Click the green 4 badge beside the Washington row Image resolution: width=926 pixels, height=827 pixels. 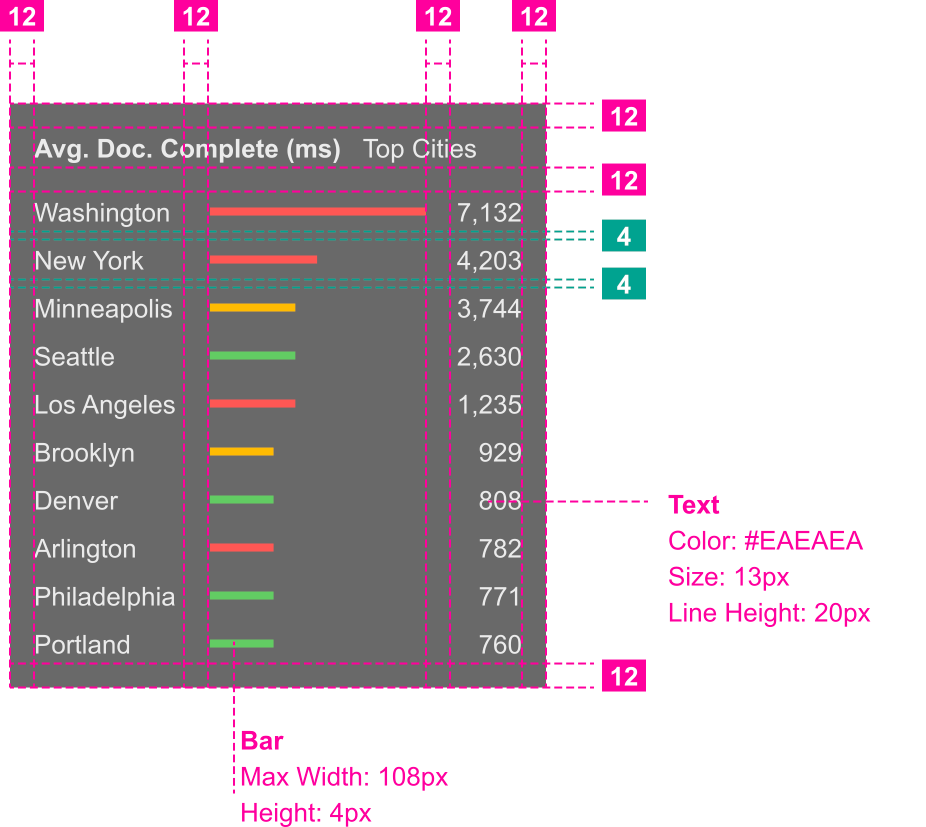pyautogui.click(x=623, y=237)
